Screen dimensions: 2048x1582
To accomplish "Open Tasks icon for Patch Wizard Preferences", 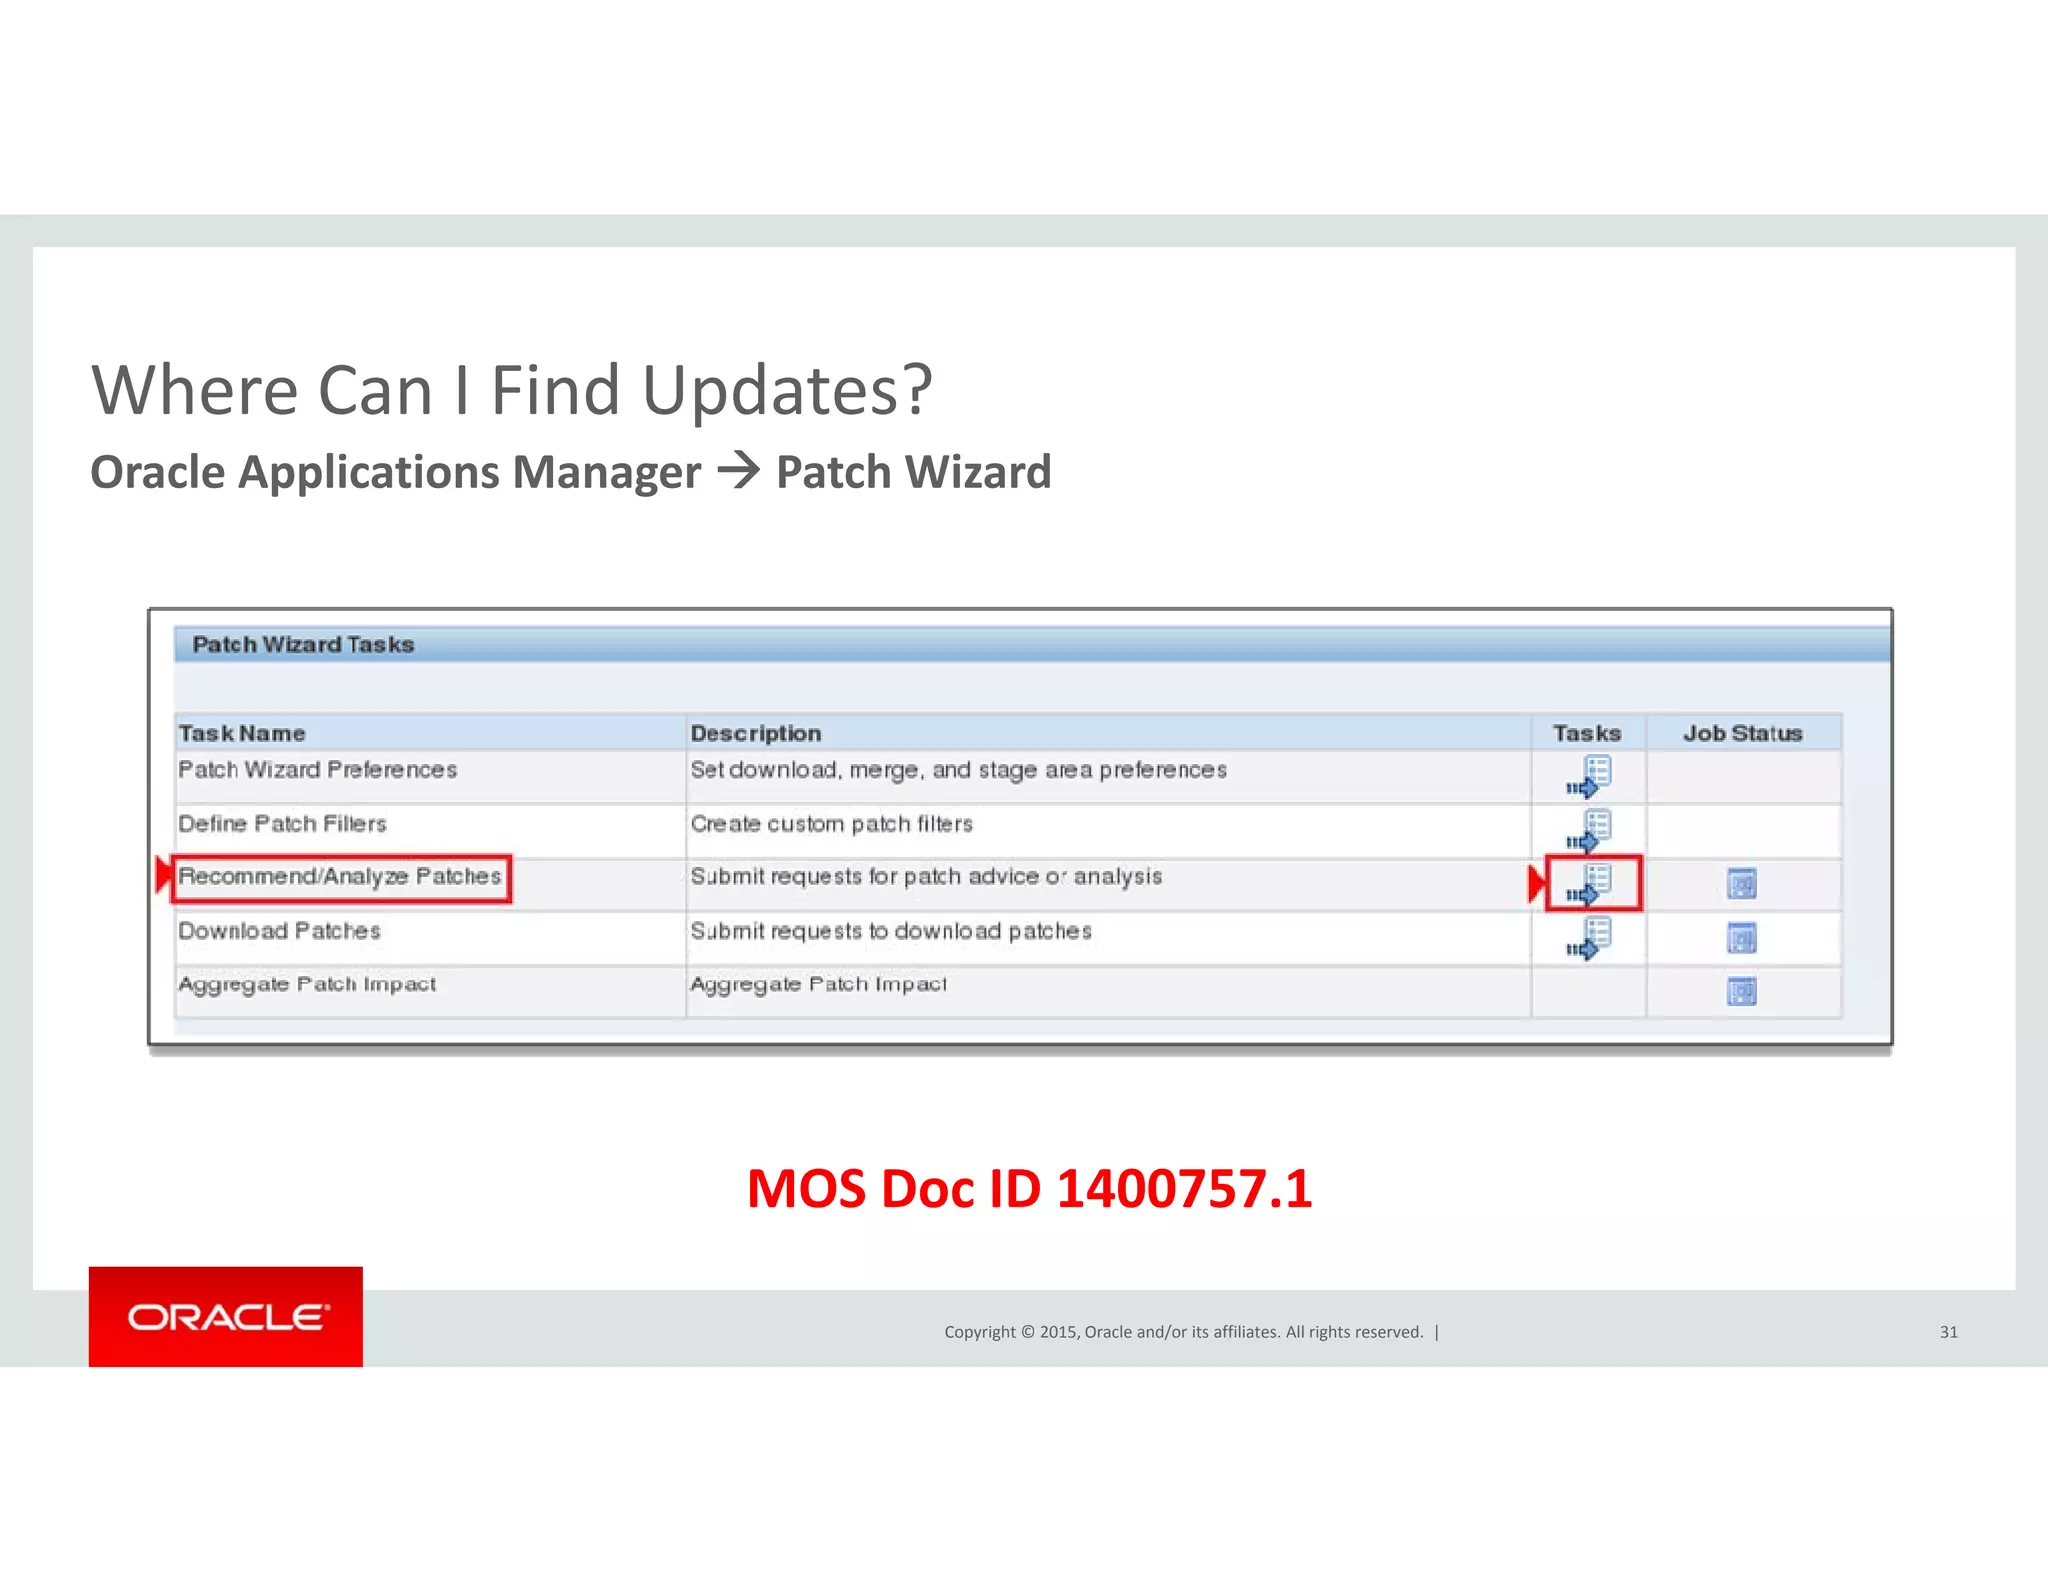I will pos(1589,777).
